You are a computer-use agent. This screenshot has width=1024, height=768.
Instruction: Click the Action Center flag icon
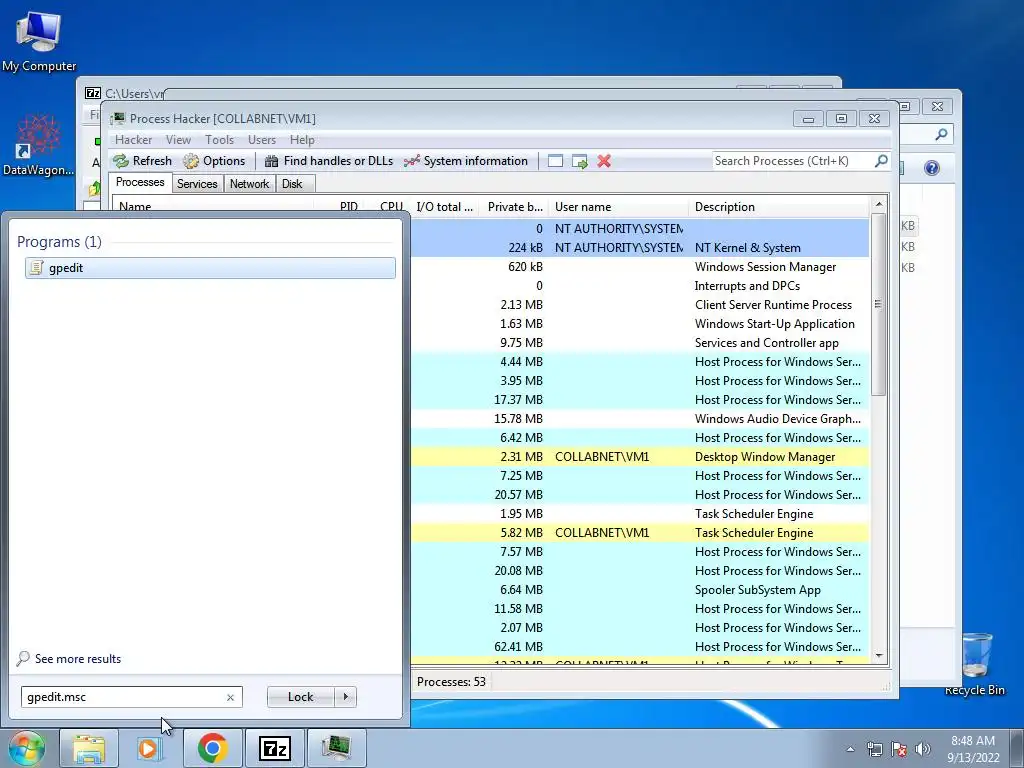click(899, 749)
